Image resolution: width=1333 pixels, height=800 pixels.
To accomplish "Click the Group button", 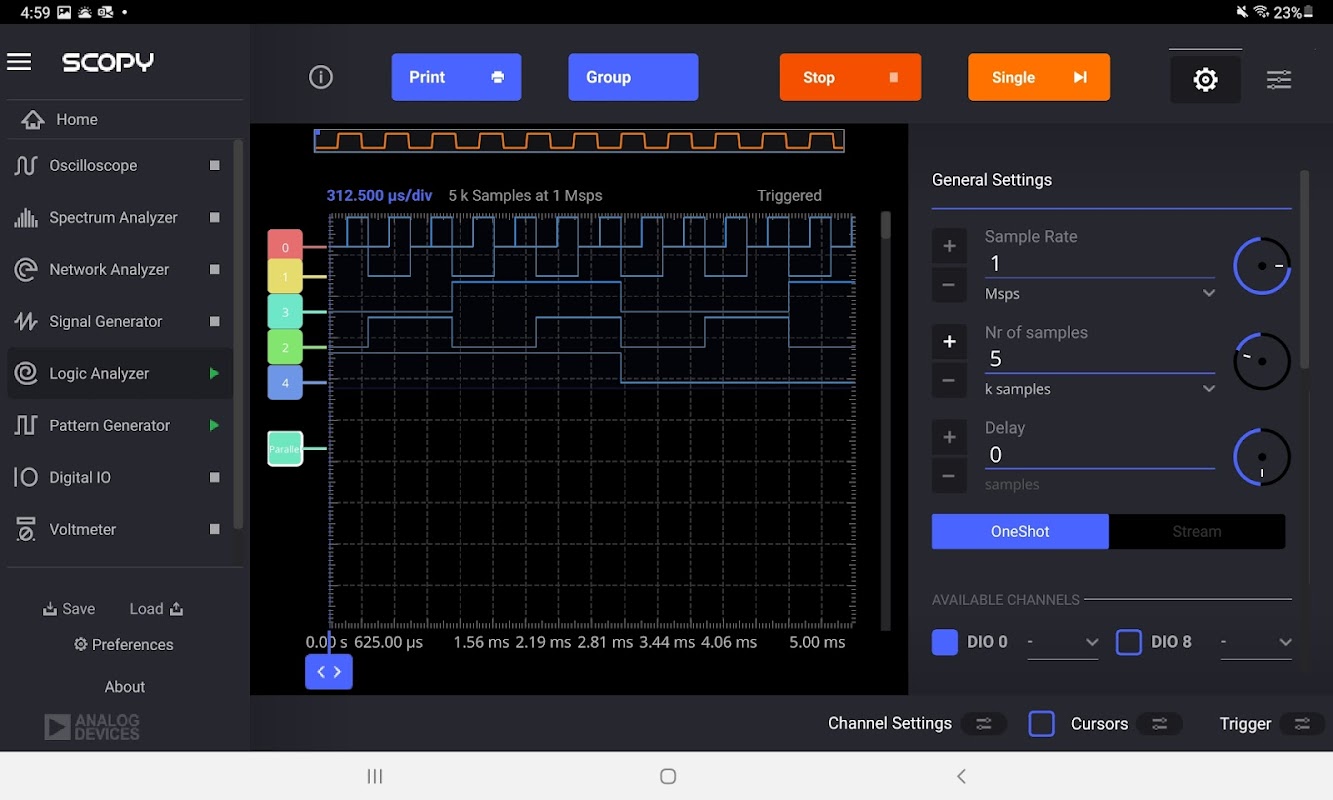I will (633, 77).
